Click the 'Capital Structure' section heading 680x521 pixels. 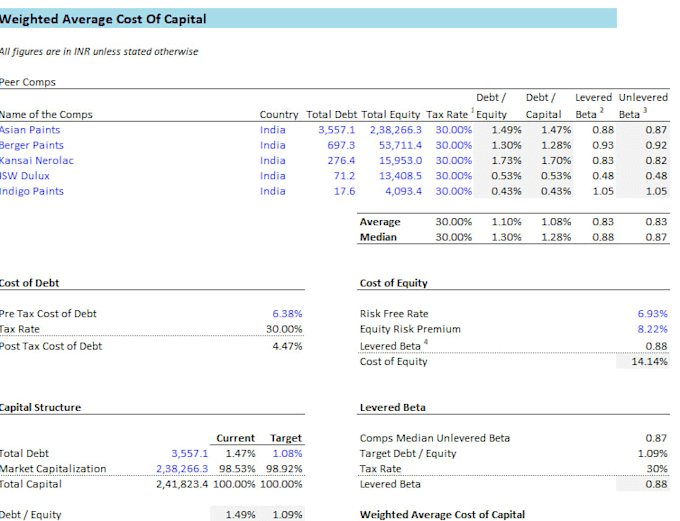coord(40,407)
